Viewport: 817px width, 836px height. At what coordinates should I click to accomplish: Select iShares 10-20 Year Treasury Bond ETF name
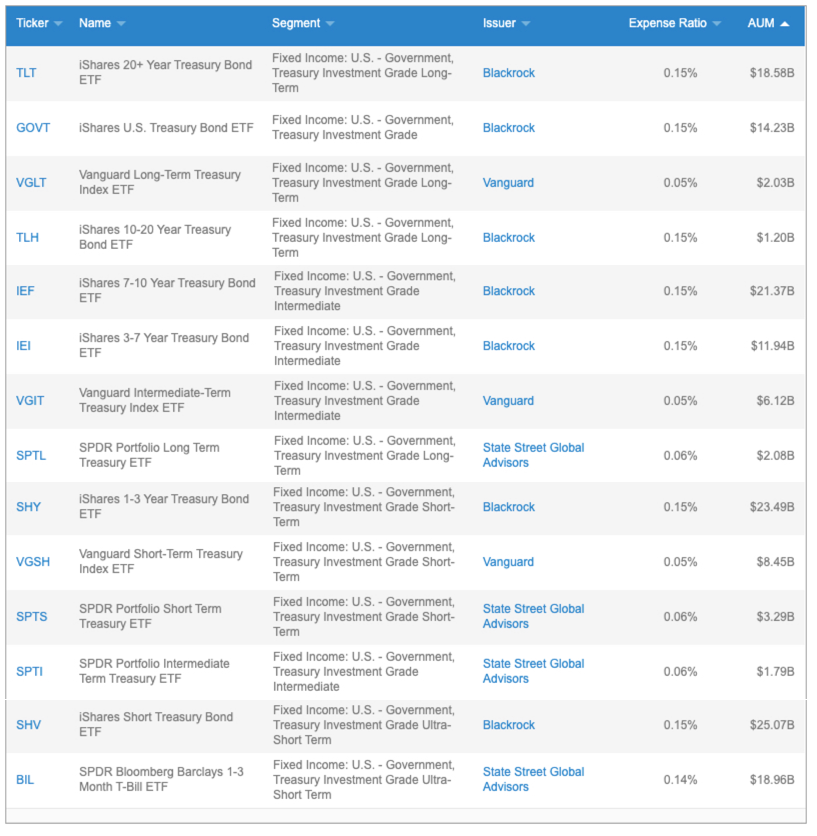(x=155, y=237)
